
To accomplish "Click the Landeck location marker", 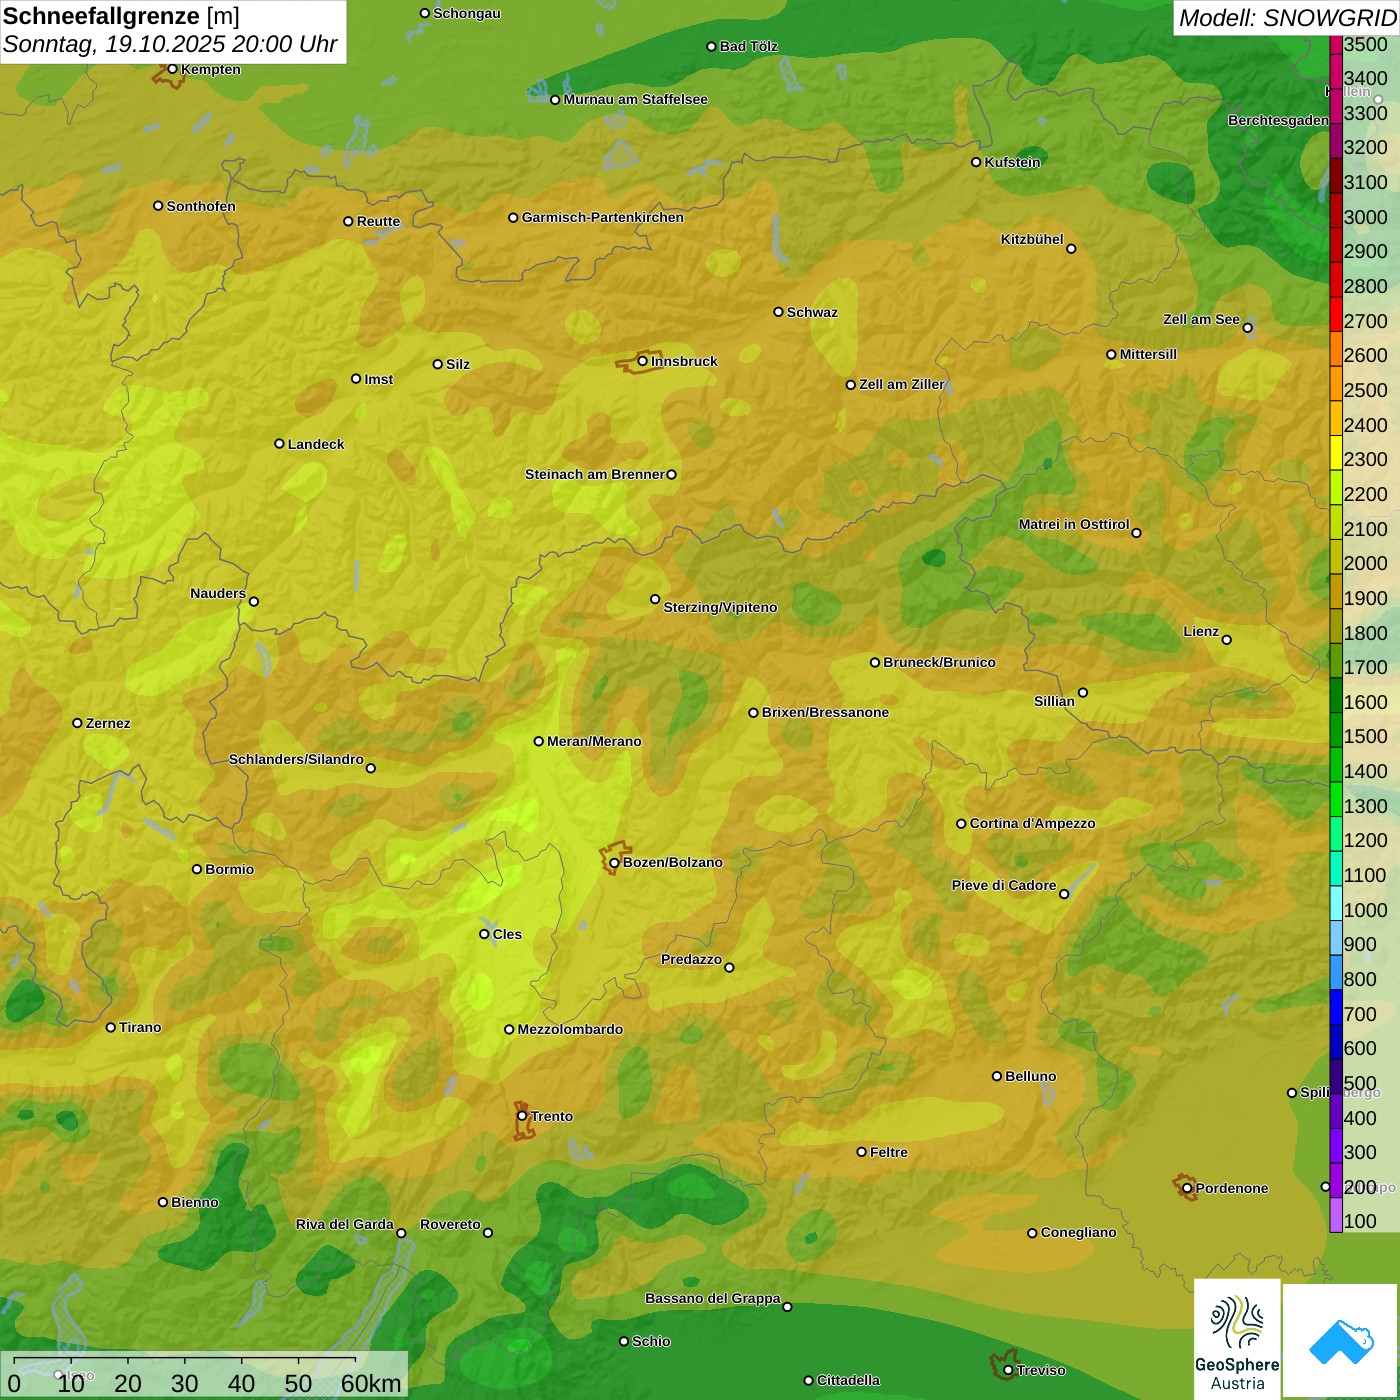I will (x=279, y=444).
